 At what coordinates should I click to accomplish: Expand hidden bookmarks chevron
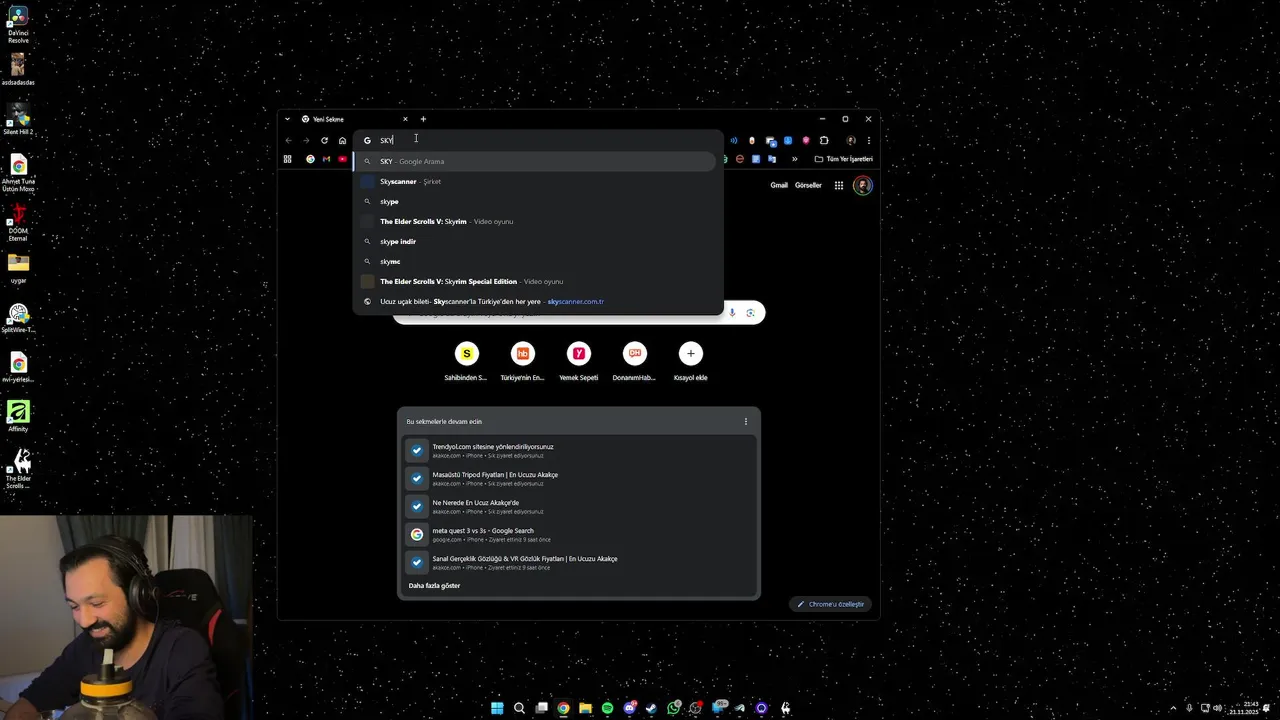point(795,159)
